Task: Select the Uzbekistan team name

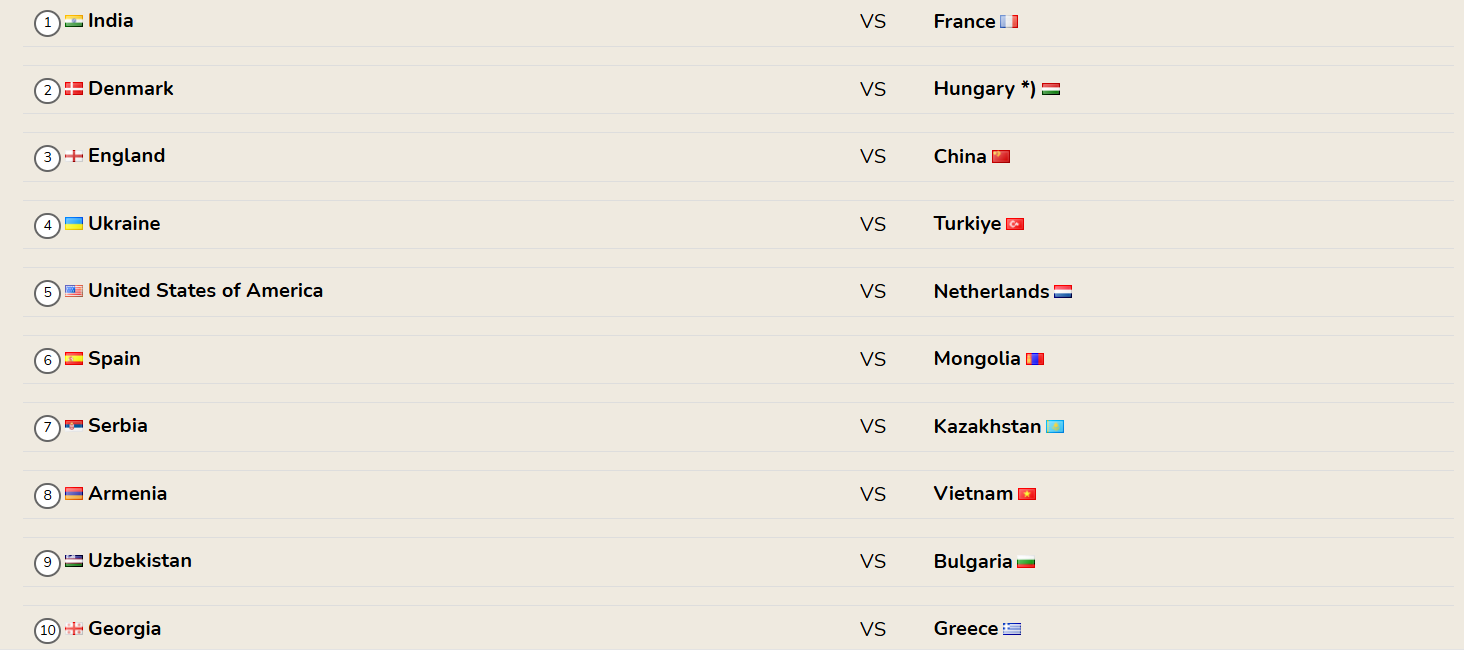Action: pyautogui.click(x=140, y=561)
